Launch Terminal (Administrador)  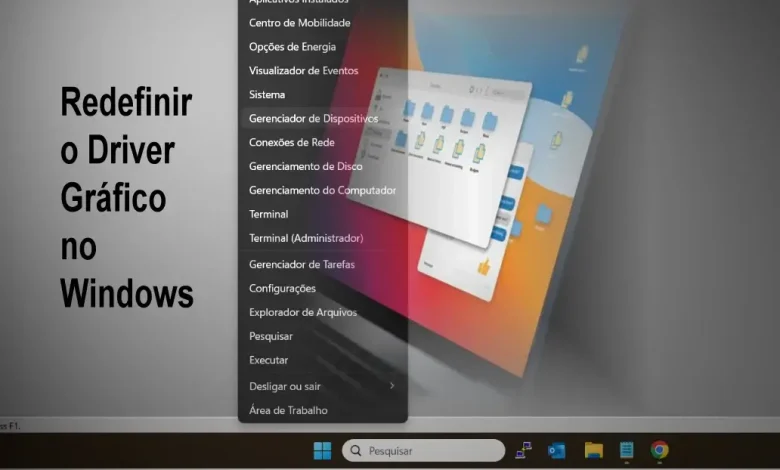[323, 238]
